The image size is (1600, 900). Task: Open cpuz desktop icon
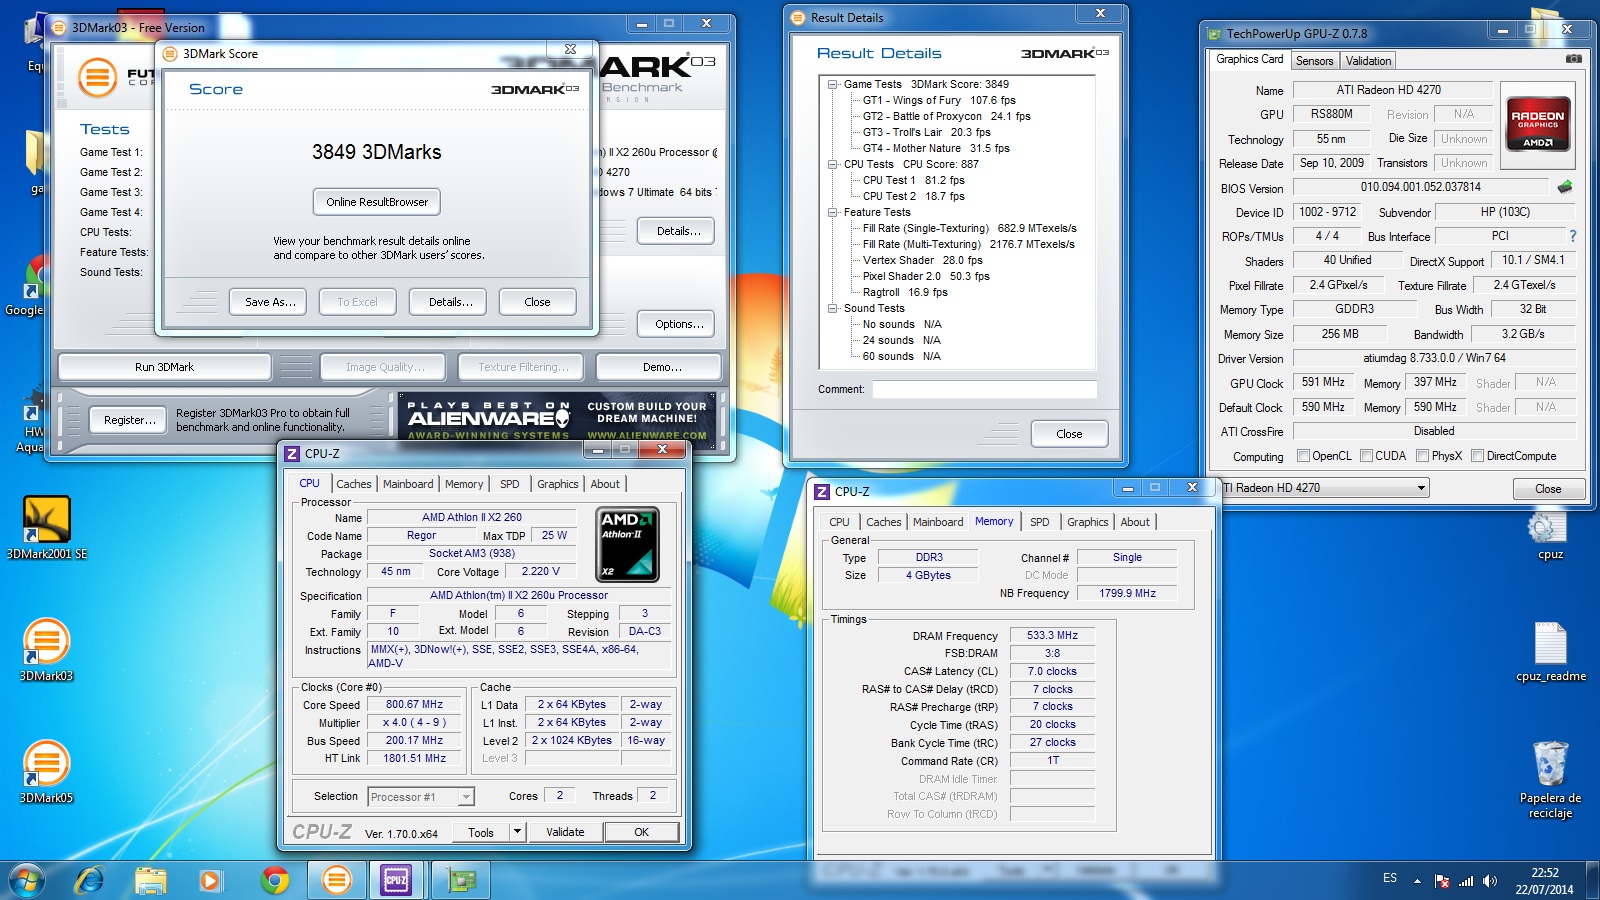[x=1550, y=535]
